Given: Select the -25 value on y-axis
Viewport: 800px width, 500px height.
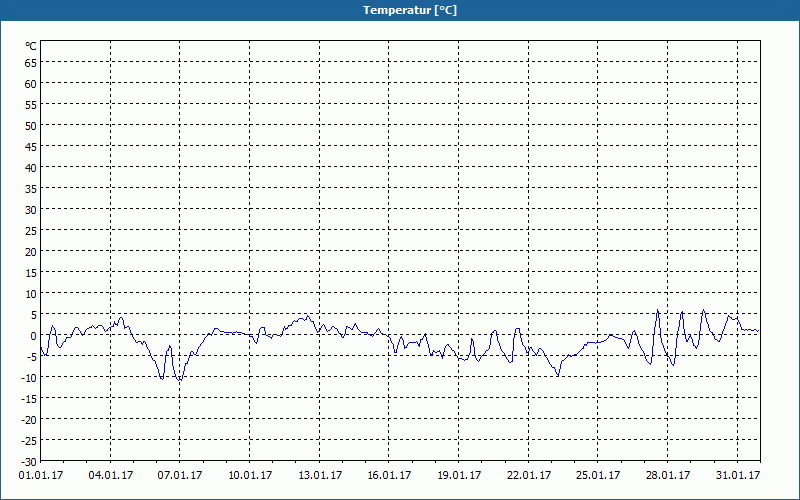Looking at the screenshot, I should click(29, 441).
